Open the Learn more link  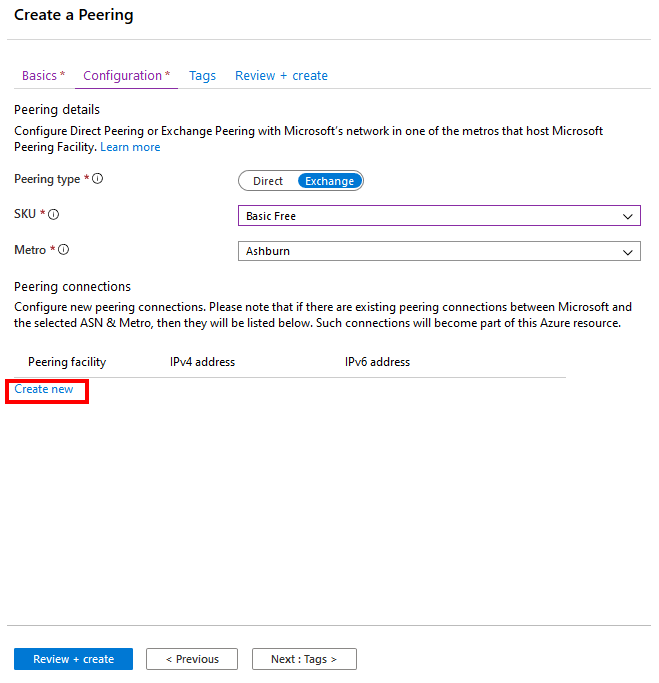(130, 147)
